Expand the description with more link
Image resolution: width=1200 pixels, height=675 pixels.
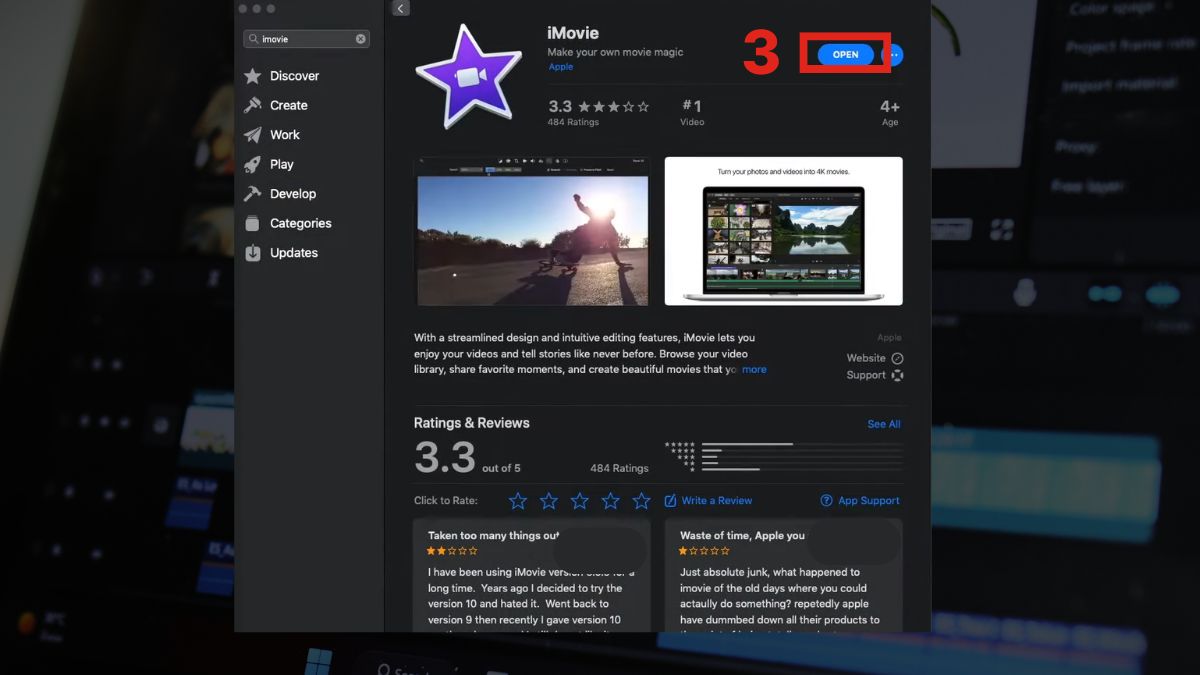pos(754,370)
